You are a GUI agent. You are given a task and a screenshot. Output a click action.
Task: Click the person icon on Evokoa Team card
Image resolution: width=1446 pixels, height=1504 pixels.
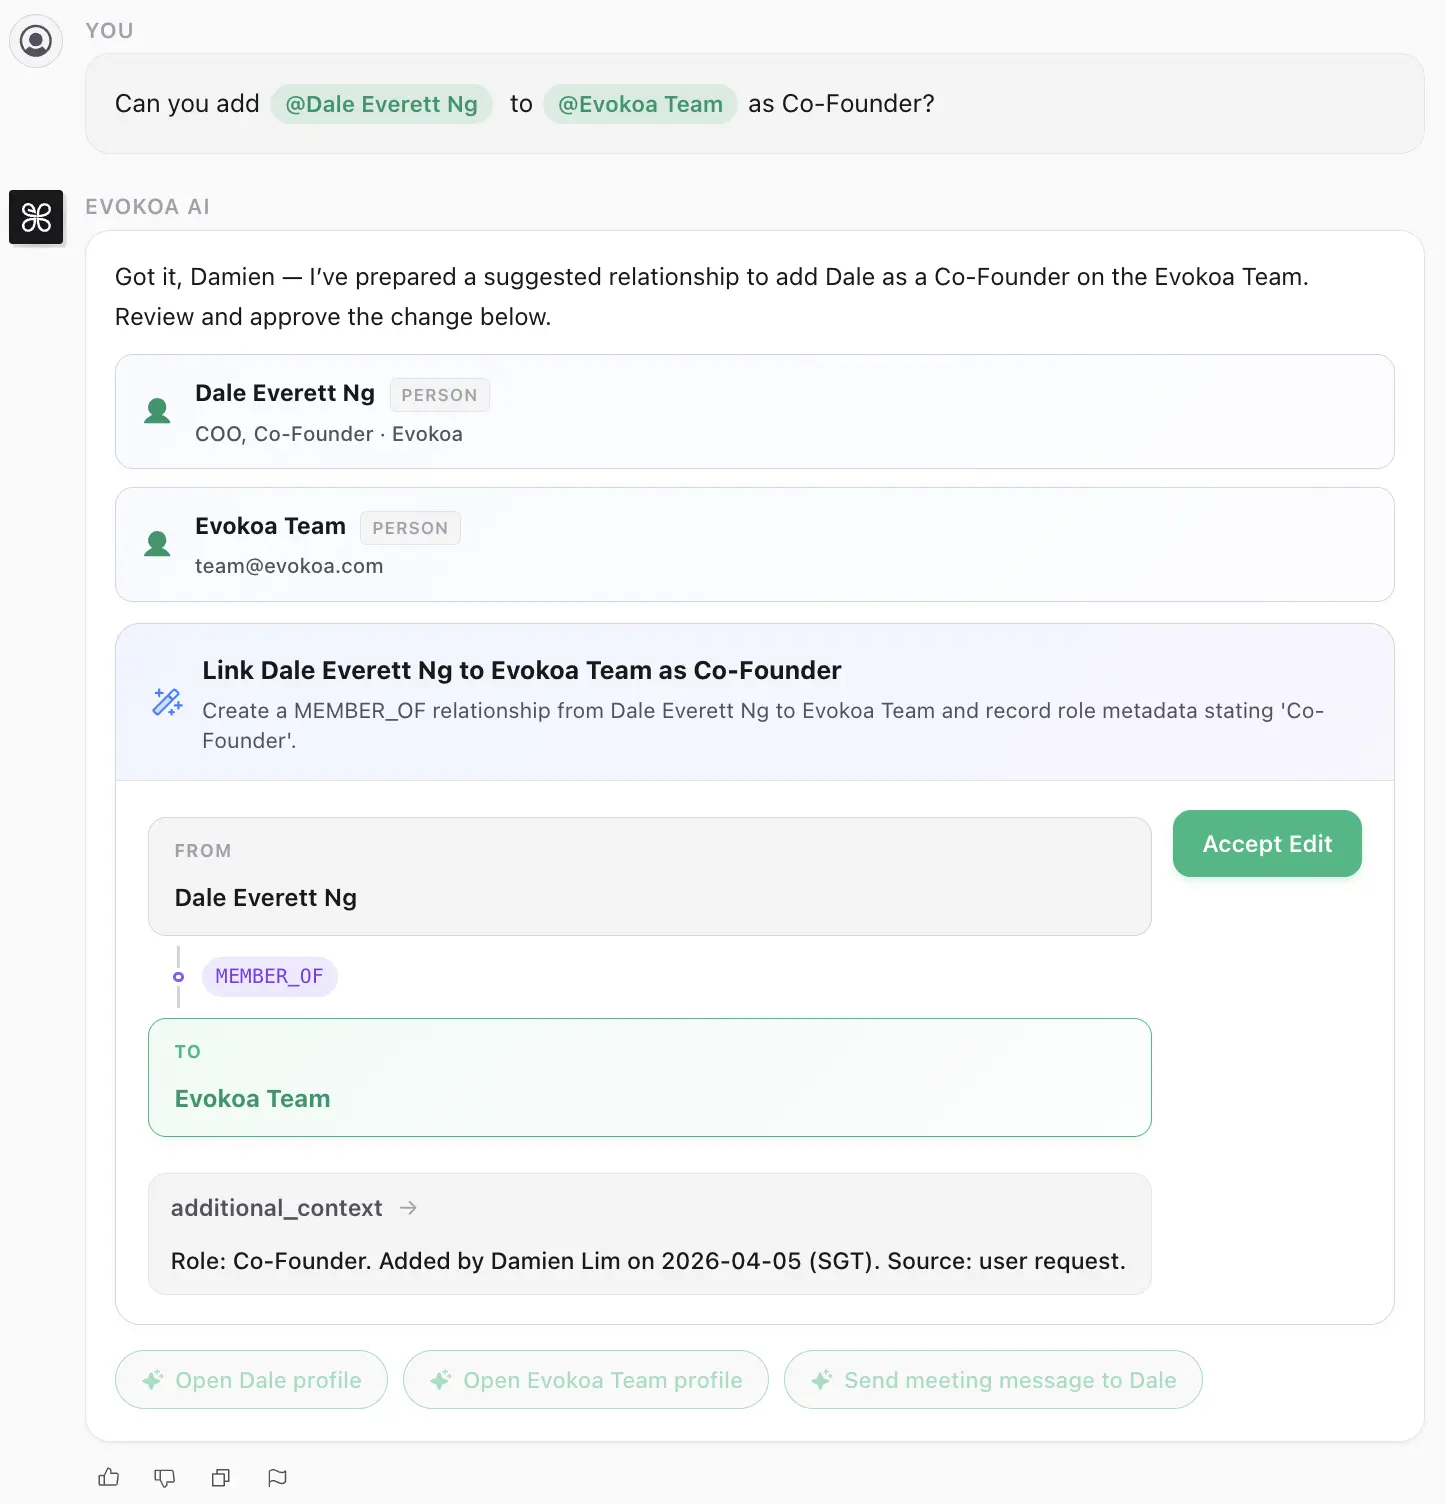coord(157,544)
